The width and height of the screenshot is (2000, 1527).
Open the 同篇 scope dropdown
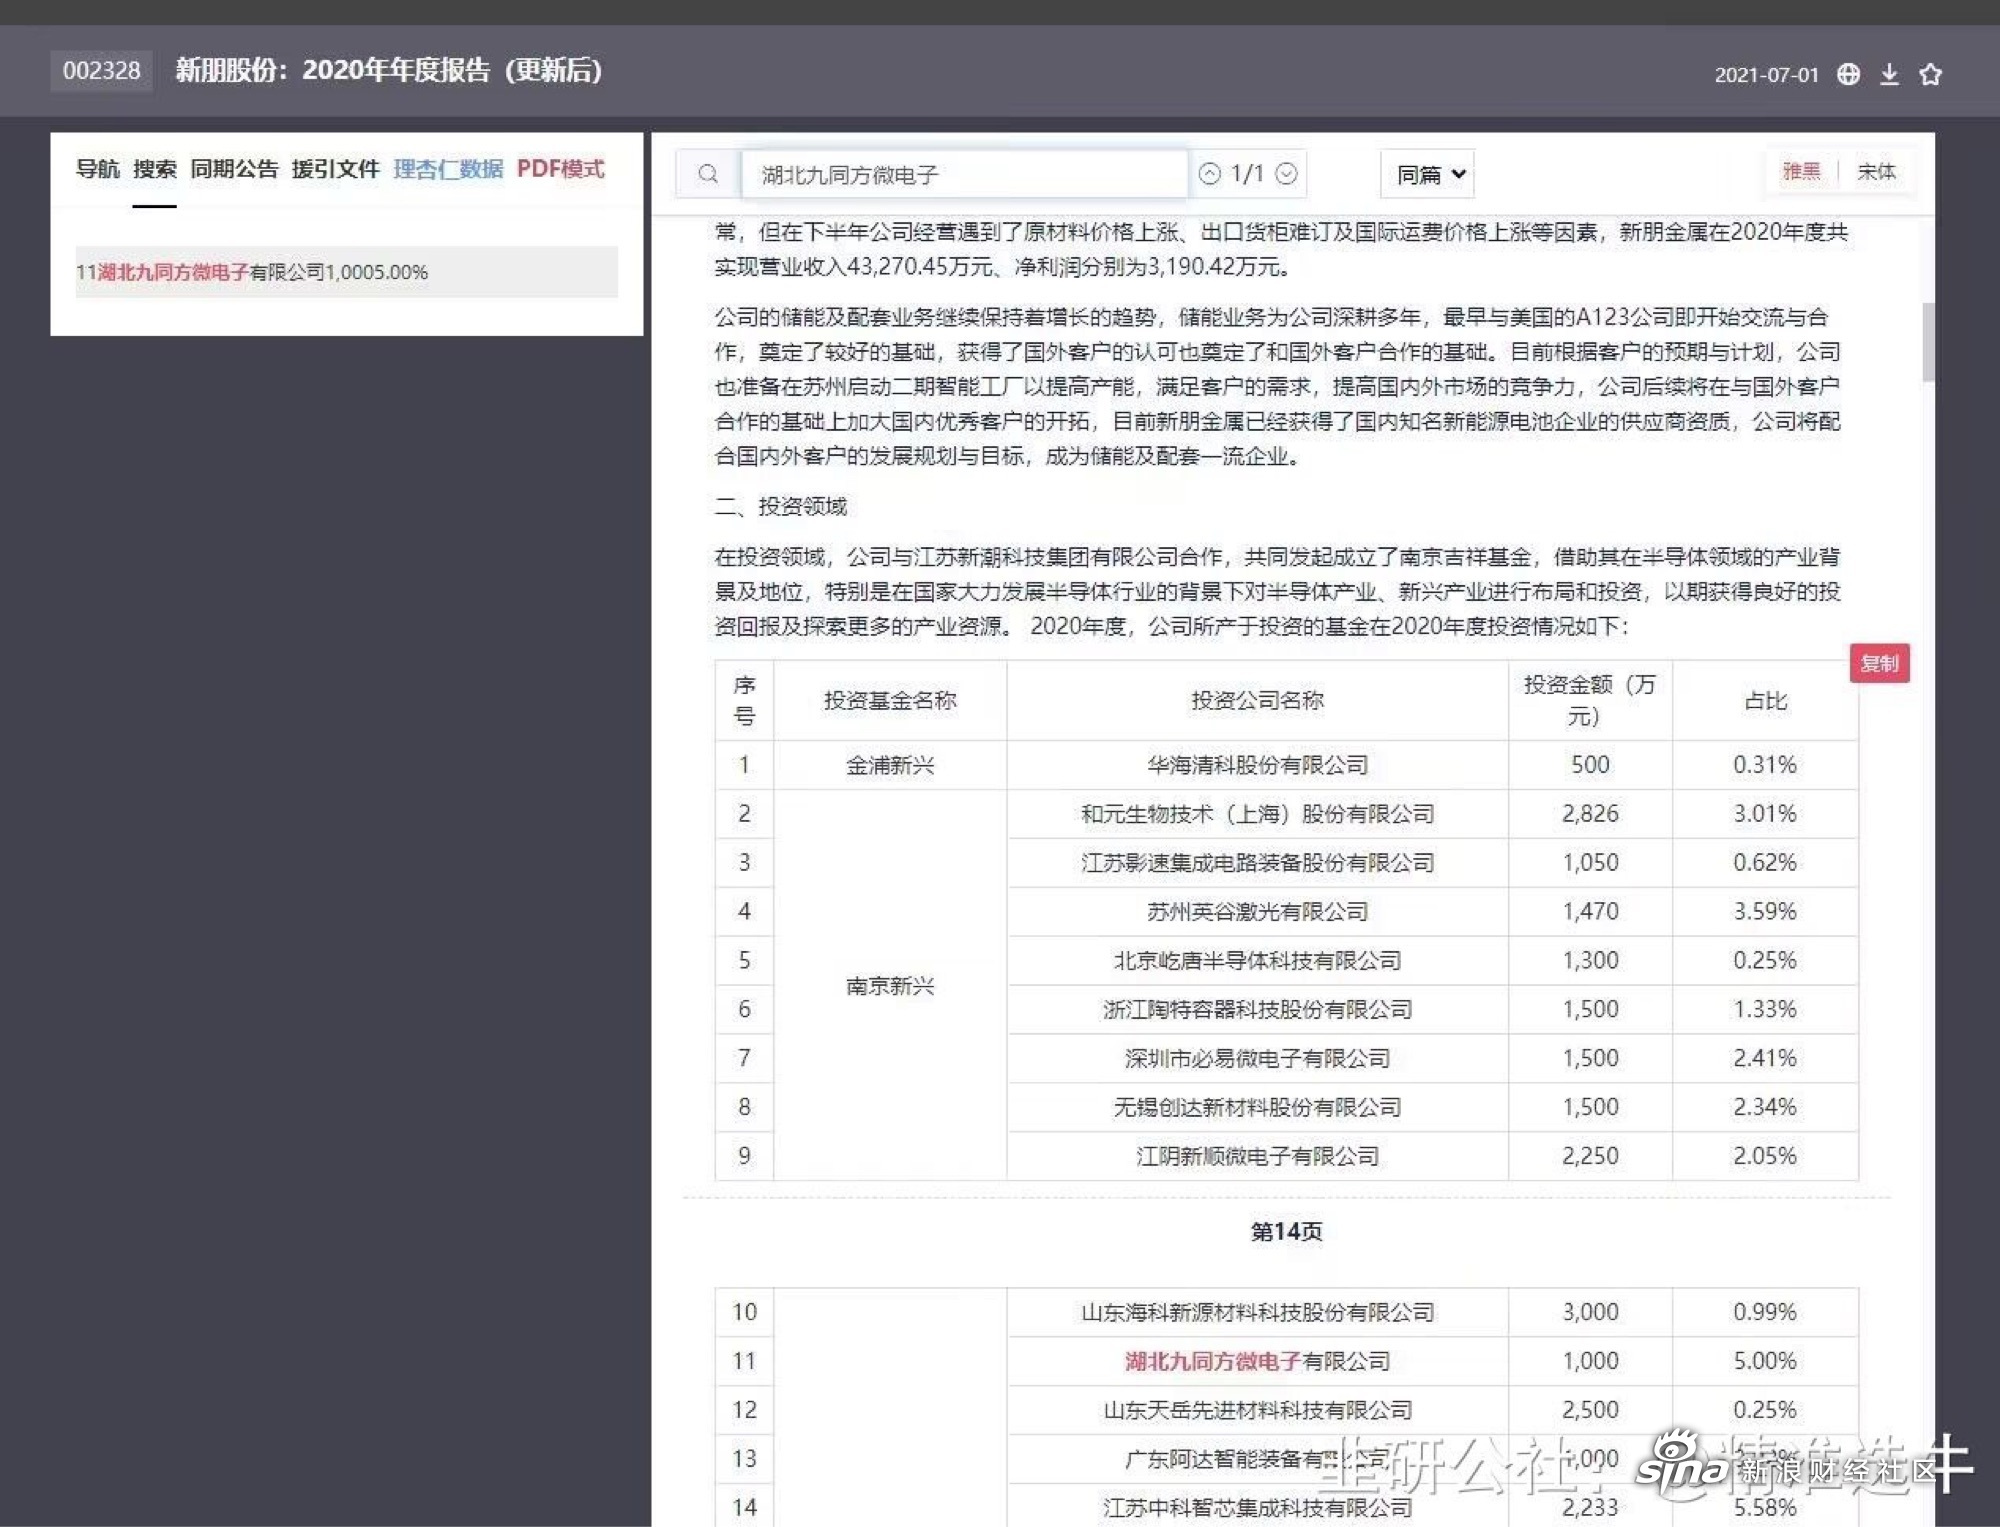pyautogui.click(x=1428, y=175)
